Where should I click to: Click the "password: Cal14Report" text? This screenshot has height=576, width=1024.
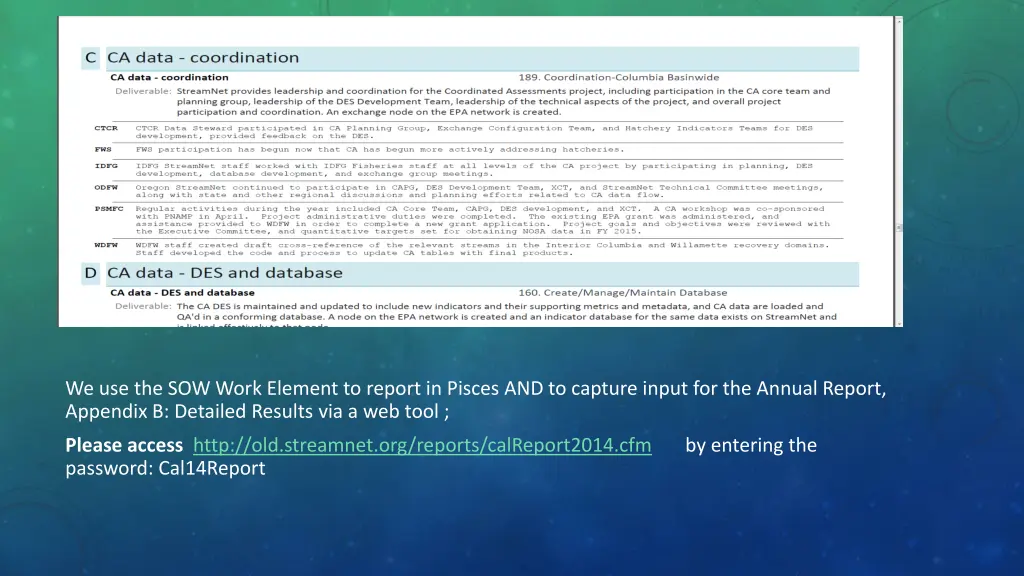tap(165, 467)
